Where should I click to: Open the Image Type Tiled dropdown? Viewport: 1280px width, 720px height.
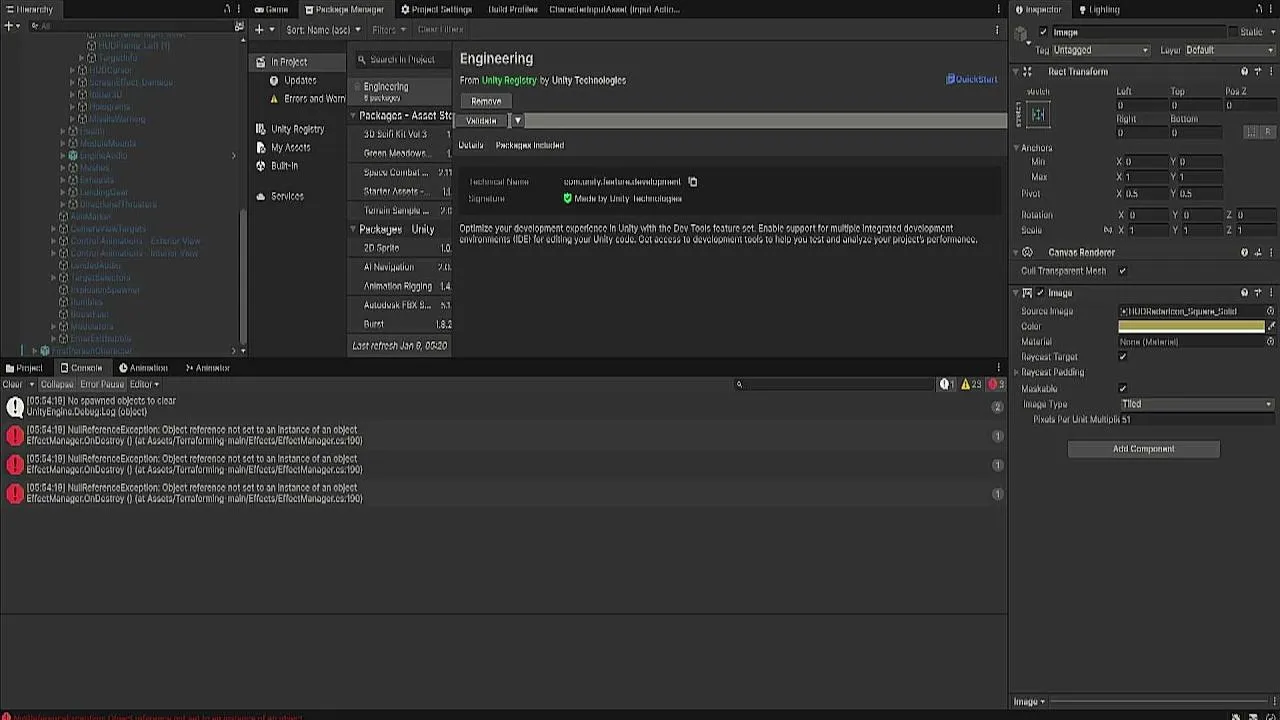(x=1196, y=404)
